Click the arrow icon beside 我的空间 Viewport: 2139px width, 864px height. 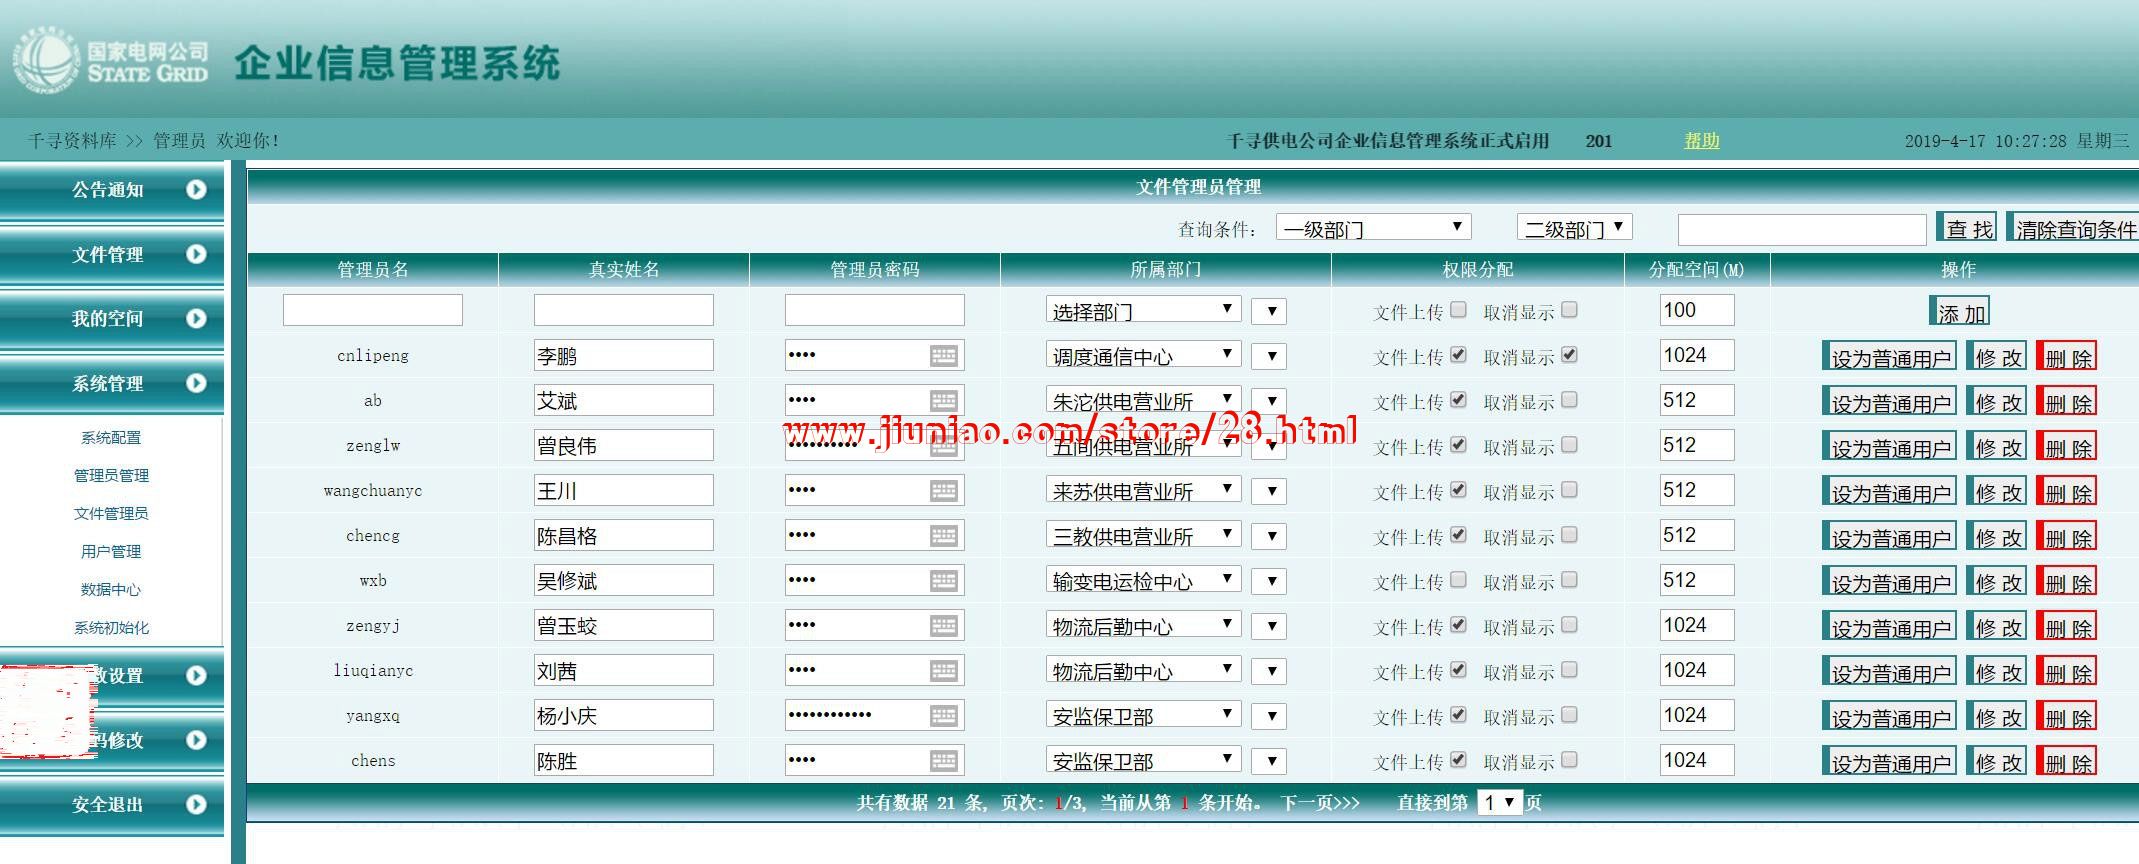pos(196,318)
